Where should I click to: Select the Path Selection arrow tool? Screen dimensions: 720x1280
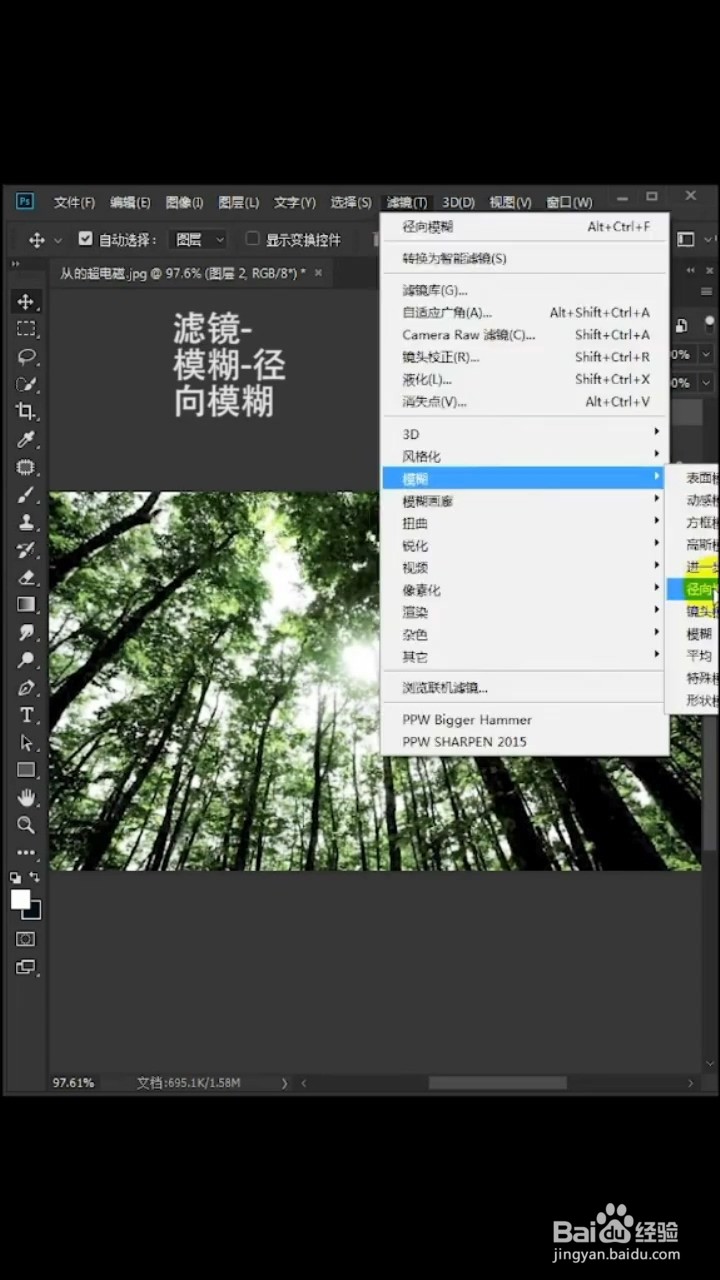[x=26, y=743]
